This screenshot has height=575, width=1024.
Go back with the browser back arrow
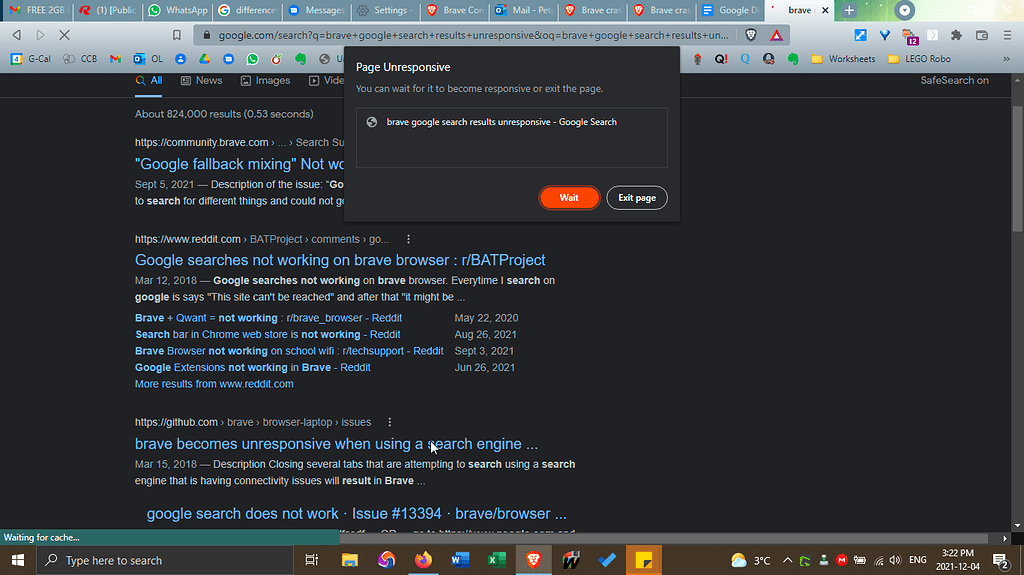point(17,35)
